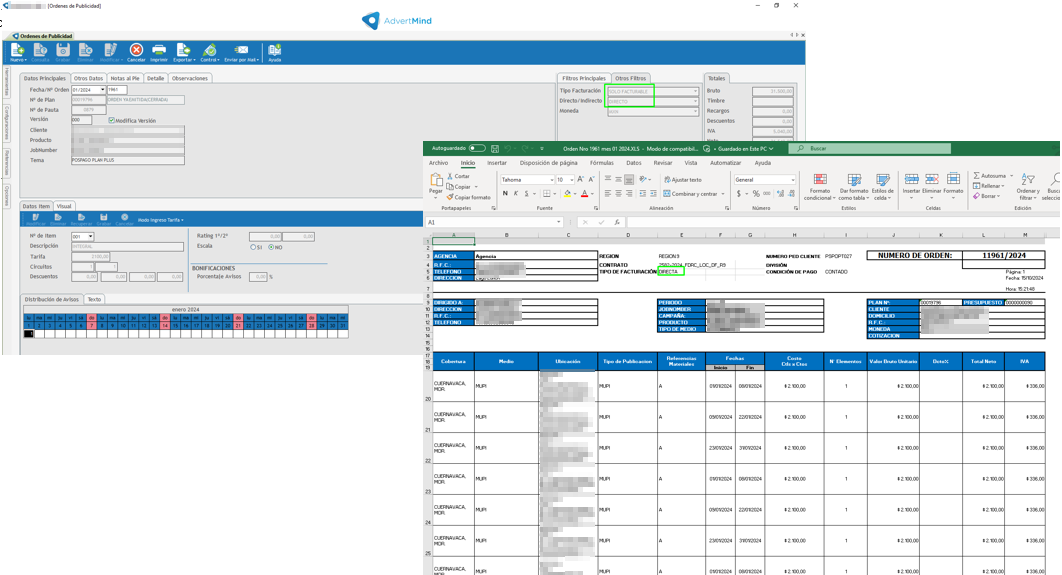Viewport: 1062px width, 575px height.
Task: Open the Exportar toolbar icon
Action: pos(183,51)
